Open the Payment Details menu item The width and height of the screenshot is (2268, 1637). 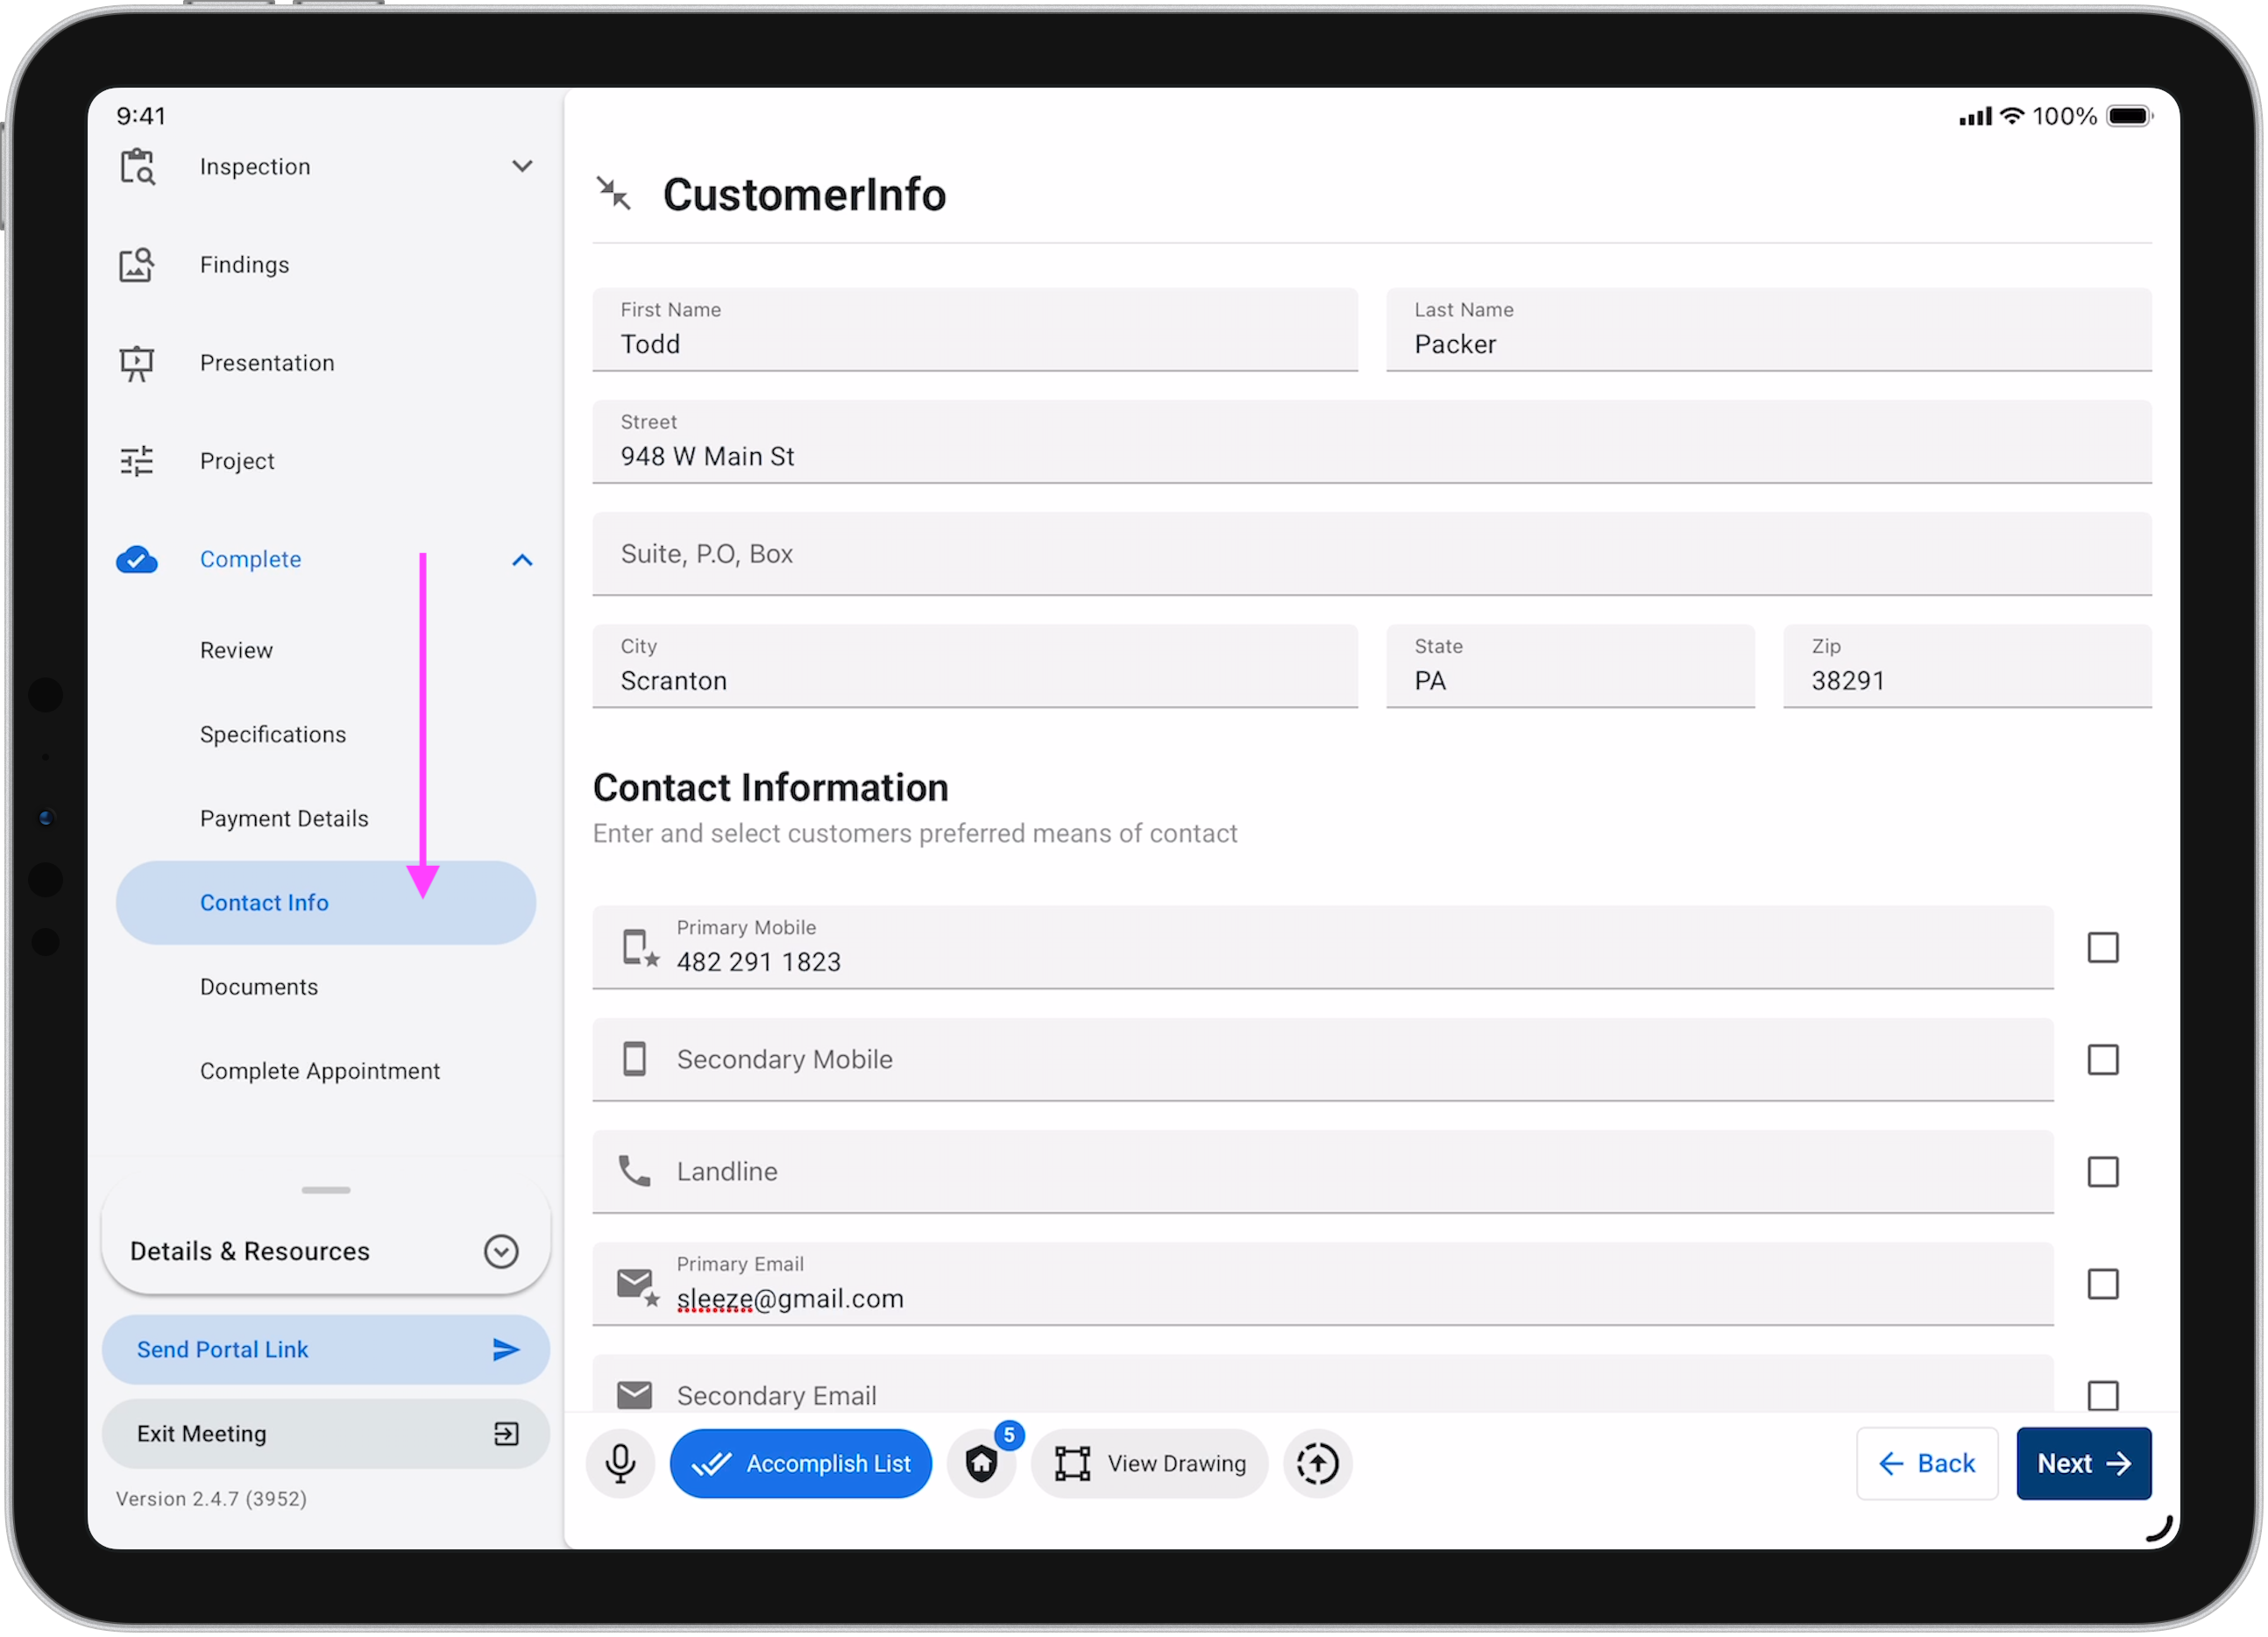[x=284, y=818]
